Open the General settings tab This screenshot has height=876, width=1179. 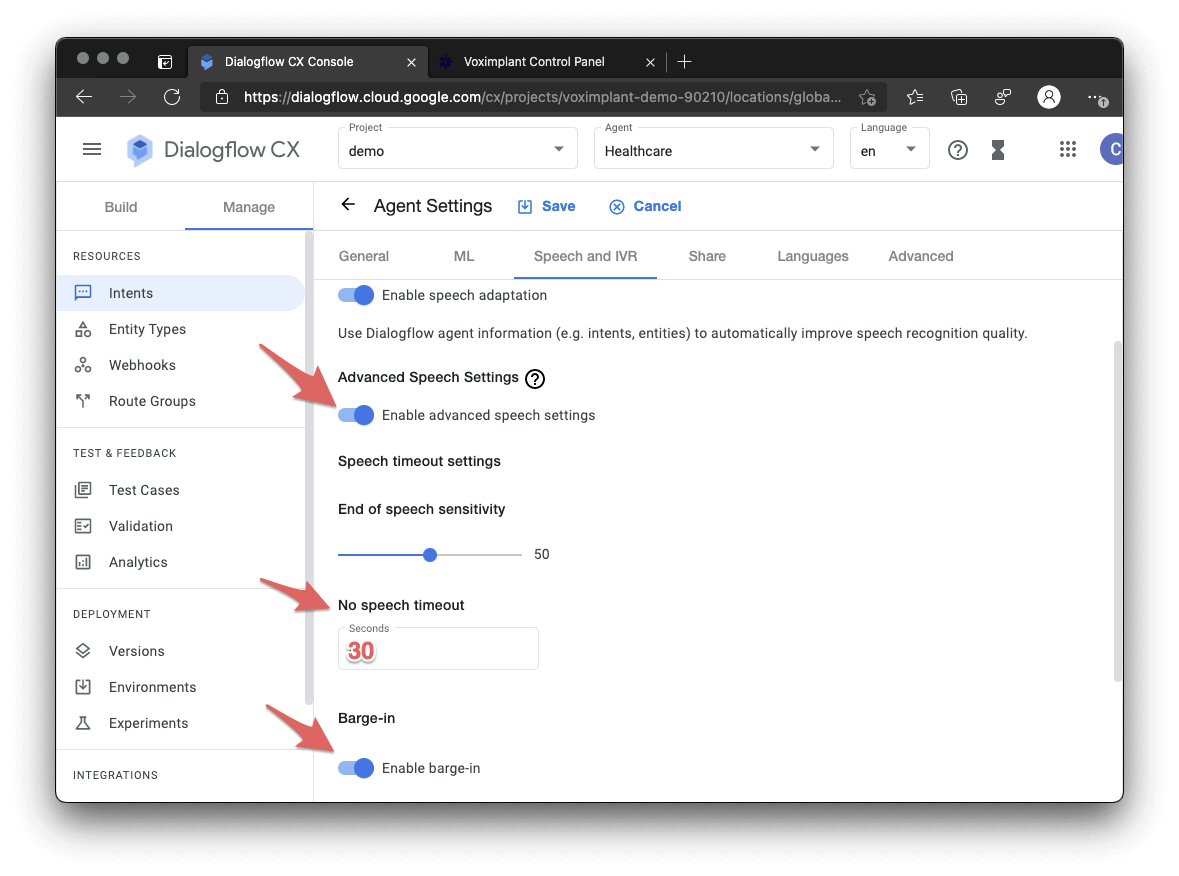click(364, 256)
